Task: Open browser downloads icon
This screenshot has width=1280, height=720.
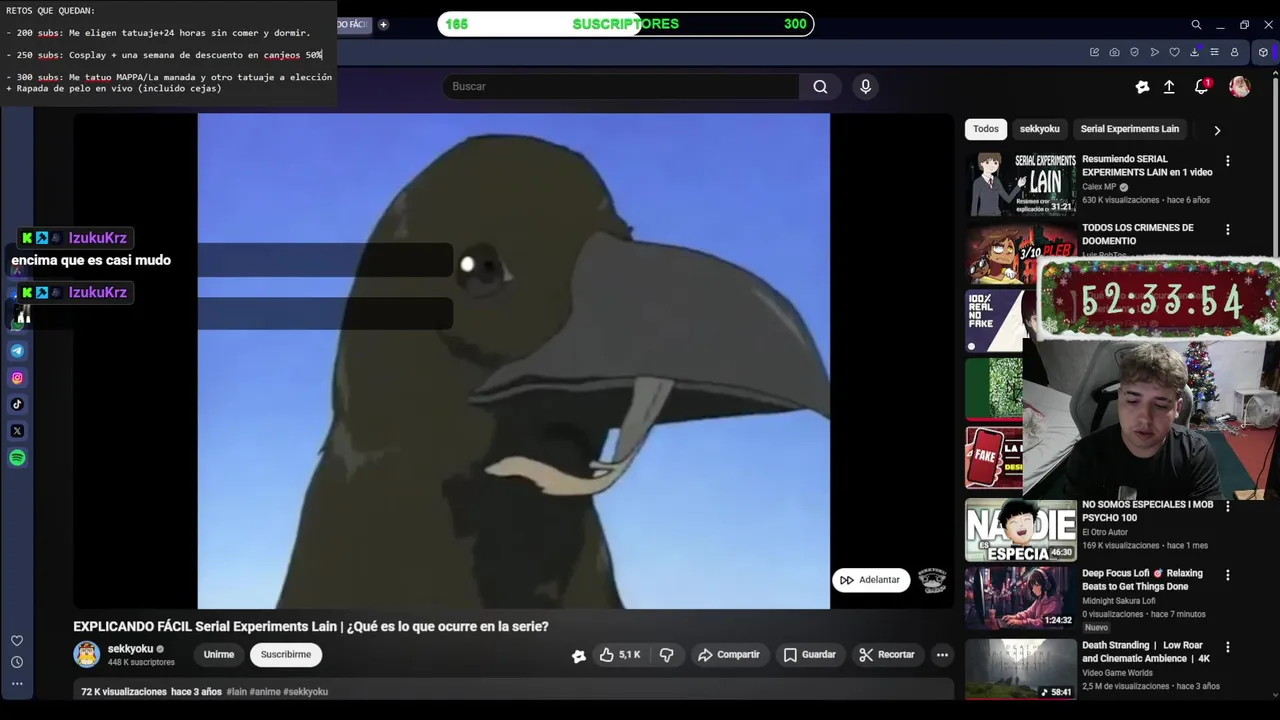Action: [1194, 52]
